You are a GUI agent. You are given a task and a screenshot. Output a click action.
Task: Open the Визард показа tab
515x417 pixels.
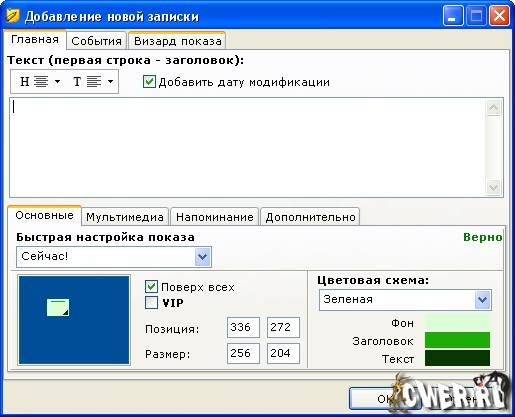(x=177, y=41)
